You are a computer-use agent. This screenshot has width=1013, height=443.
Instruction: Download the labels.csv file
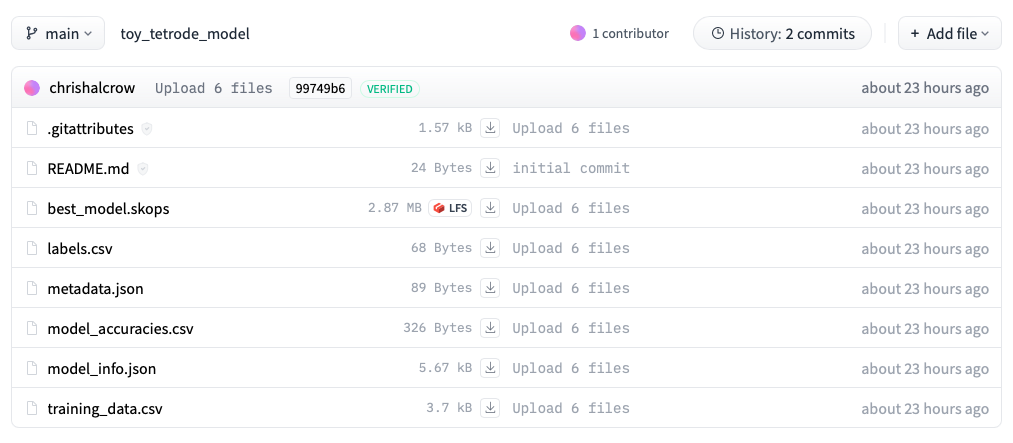490,248
